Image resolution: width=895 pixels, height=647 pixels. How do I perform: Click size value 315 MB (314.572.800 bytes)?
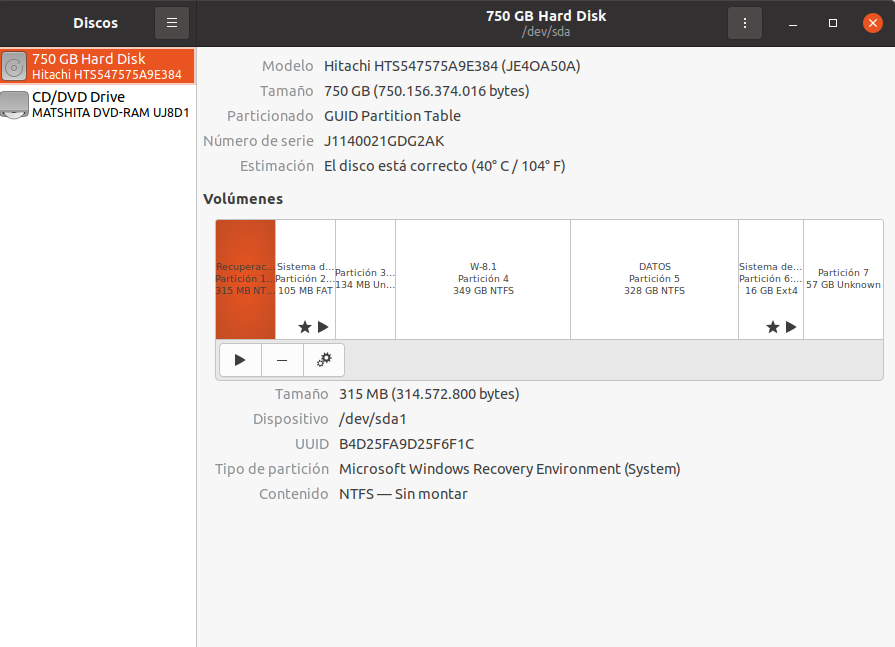pyautogui.click(x=429, y=394)
